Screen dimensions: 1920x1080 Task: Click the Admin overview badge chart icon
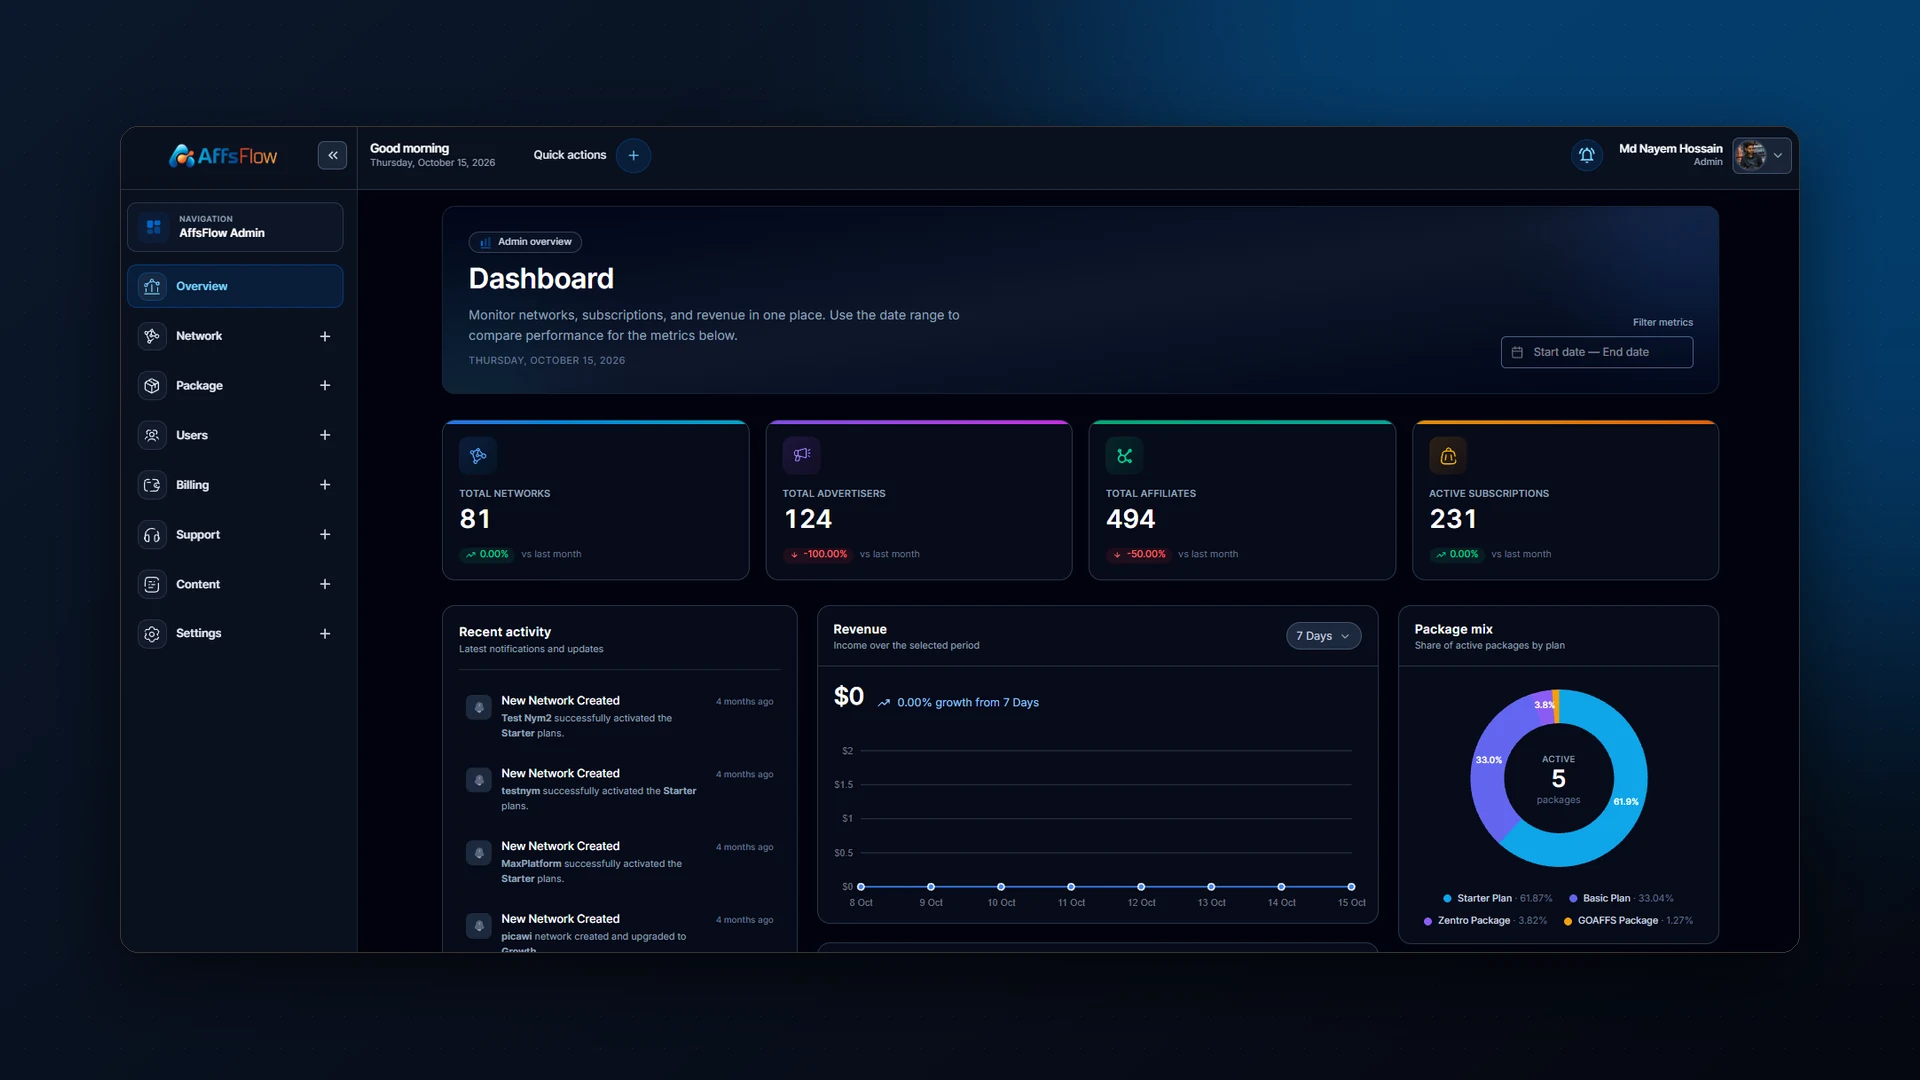coord(485,242)
